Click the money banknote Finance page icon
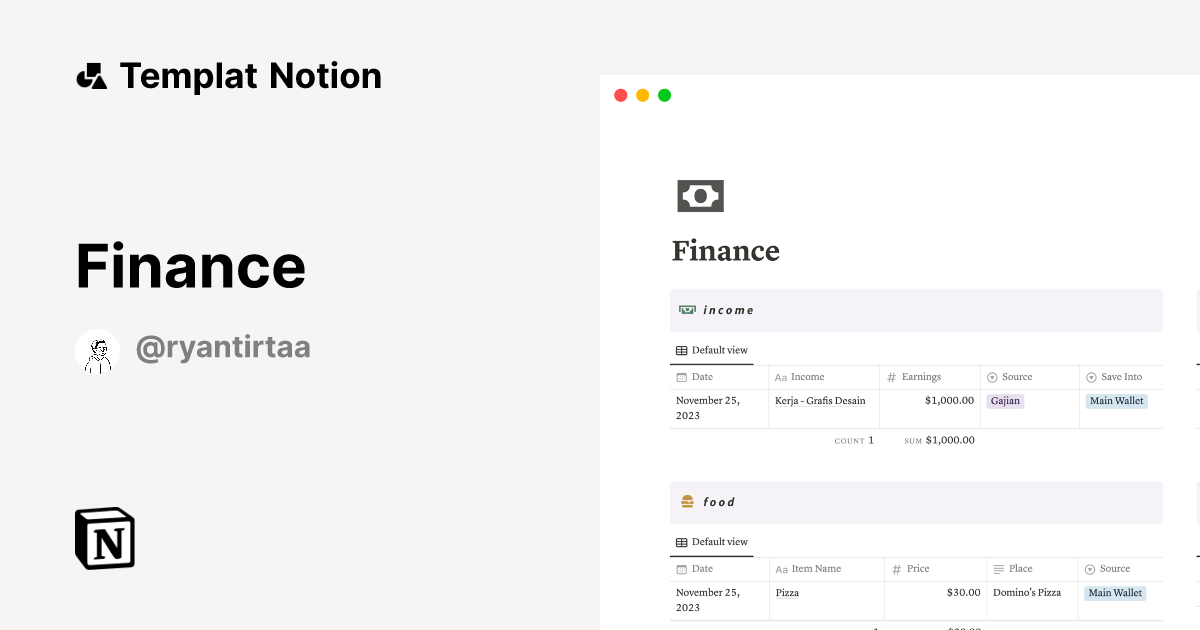Screen dimensions: 1200x630 point(700,196)
